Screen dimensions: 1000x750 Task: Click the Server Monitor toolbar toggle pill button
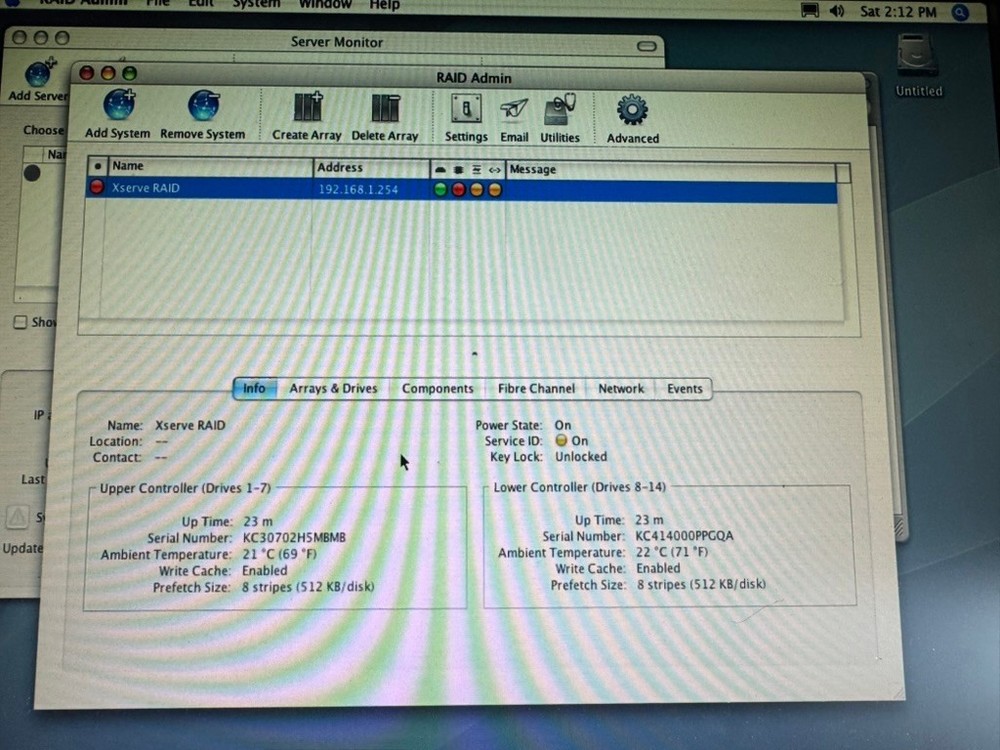[647, 46]
